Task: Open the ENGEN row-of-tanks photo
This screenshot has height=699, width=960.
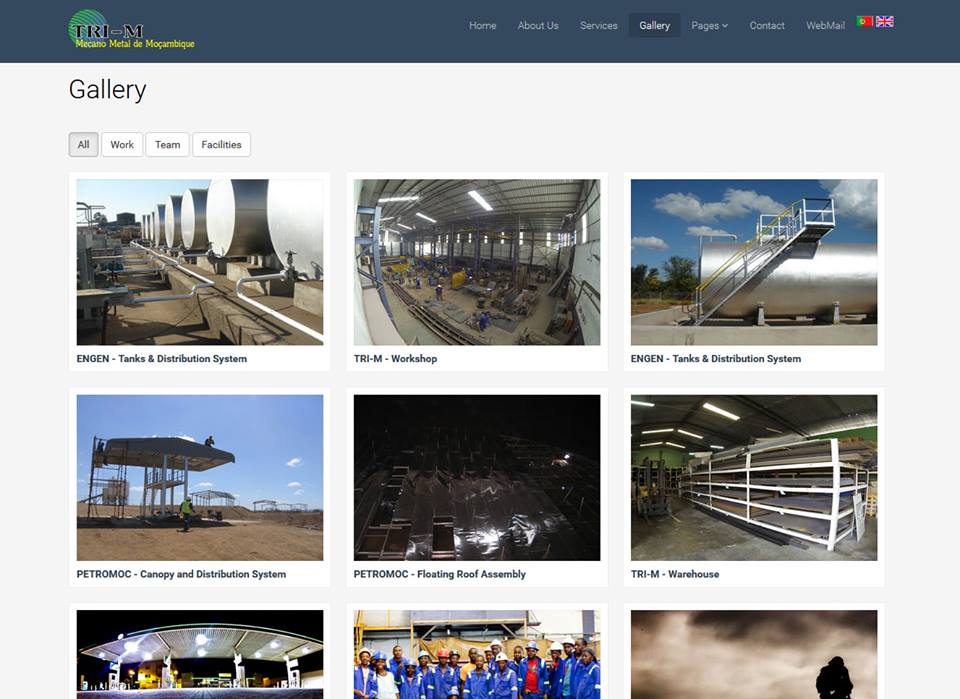Action: (x=200, y=262)
